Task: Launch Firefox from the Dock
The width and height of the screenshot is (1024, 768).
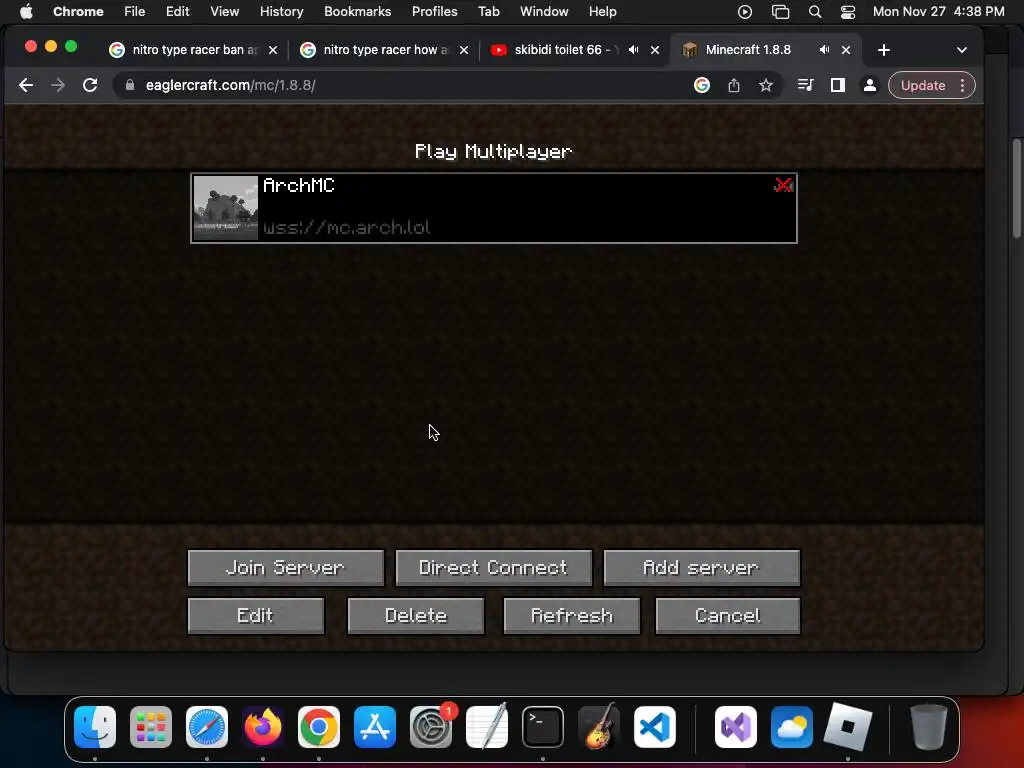Action: (263, 727)
